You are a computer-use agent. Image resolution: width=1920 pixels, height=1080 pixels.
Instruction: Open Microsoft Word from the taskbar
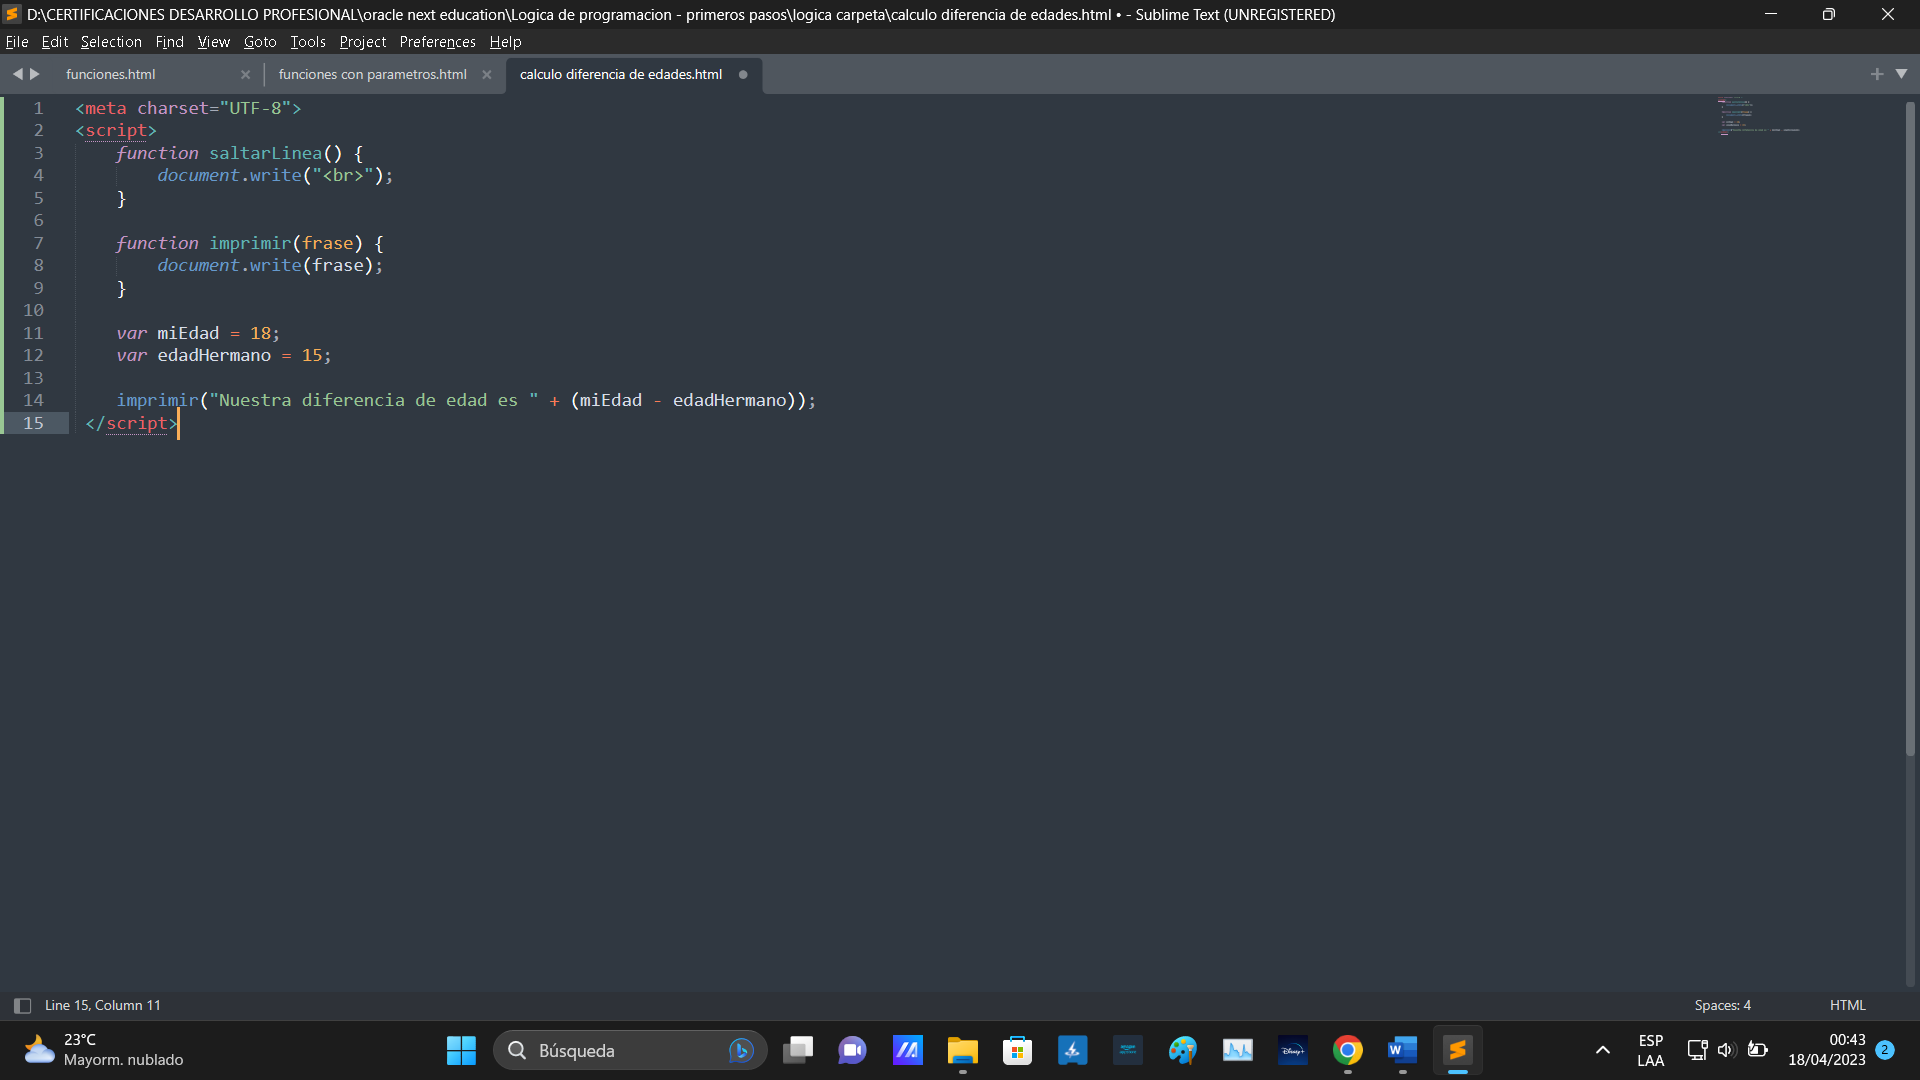point(1402,1050)
